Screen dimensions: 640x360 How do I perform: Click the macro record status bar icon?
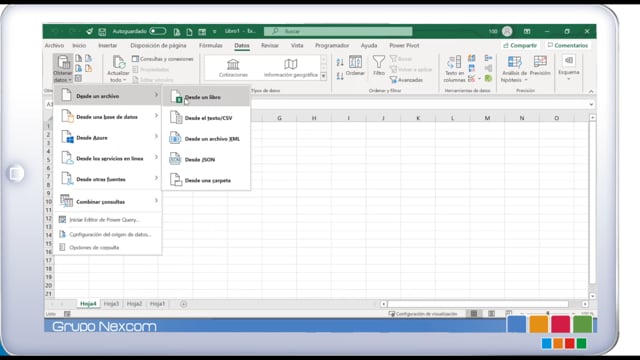pos(67,314)
